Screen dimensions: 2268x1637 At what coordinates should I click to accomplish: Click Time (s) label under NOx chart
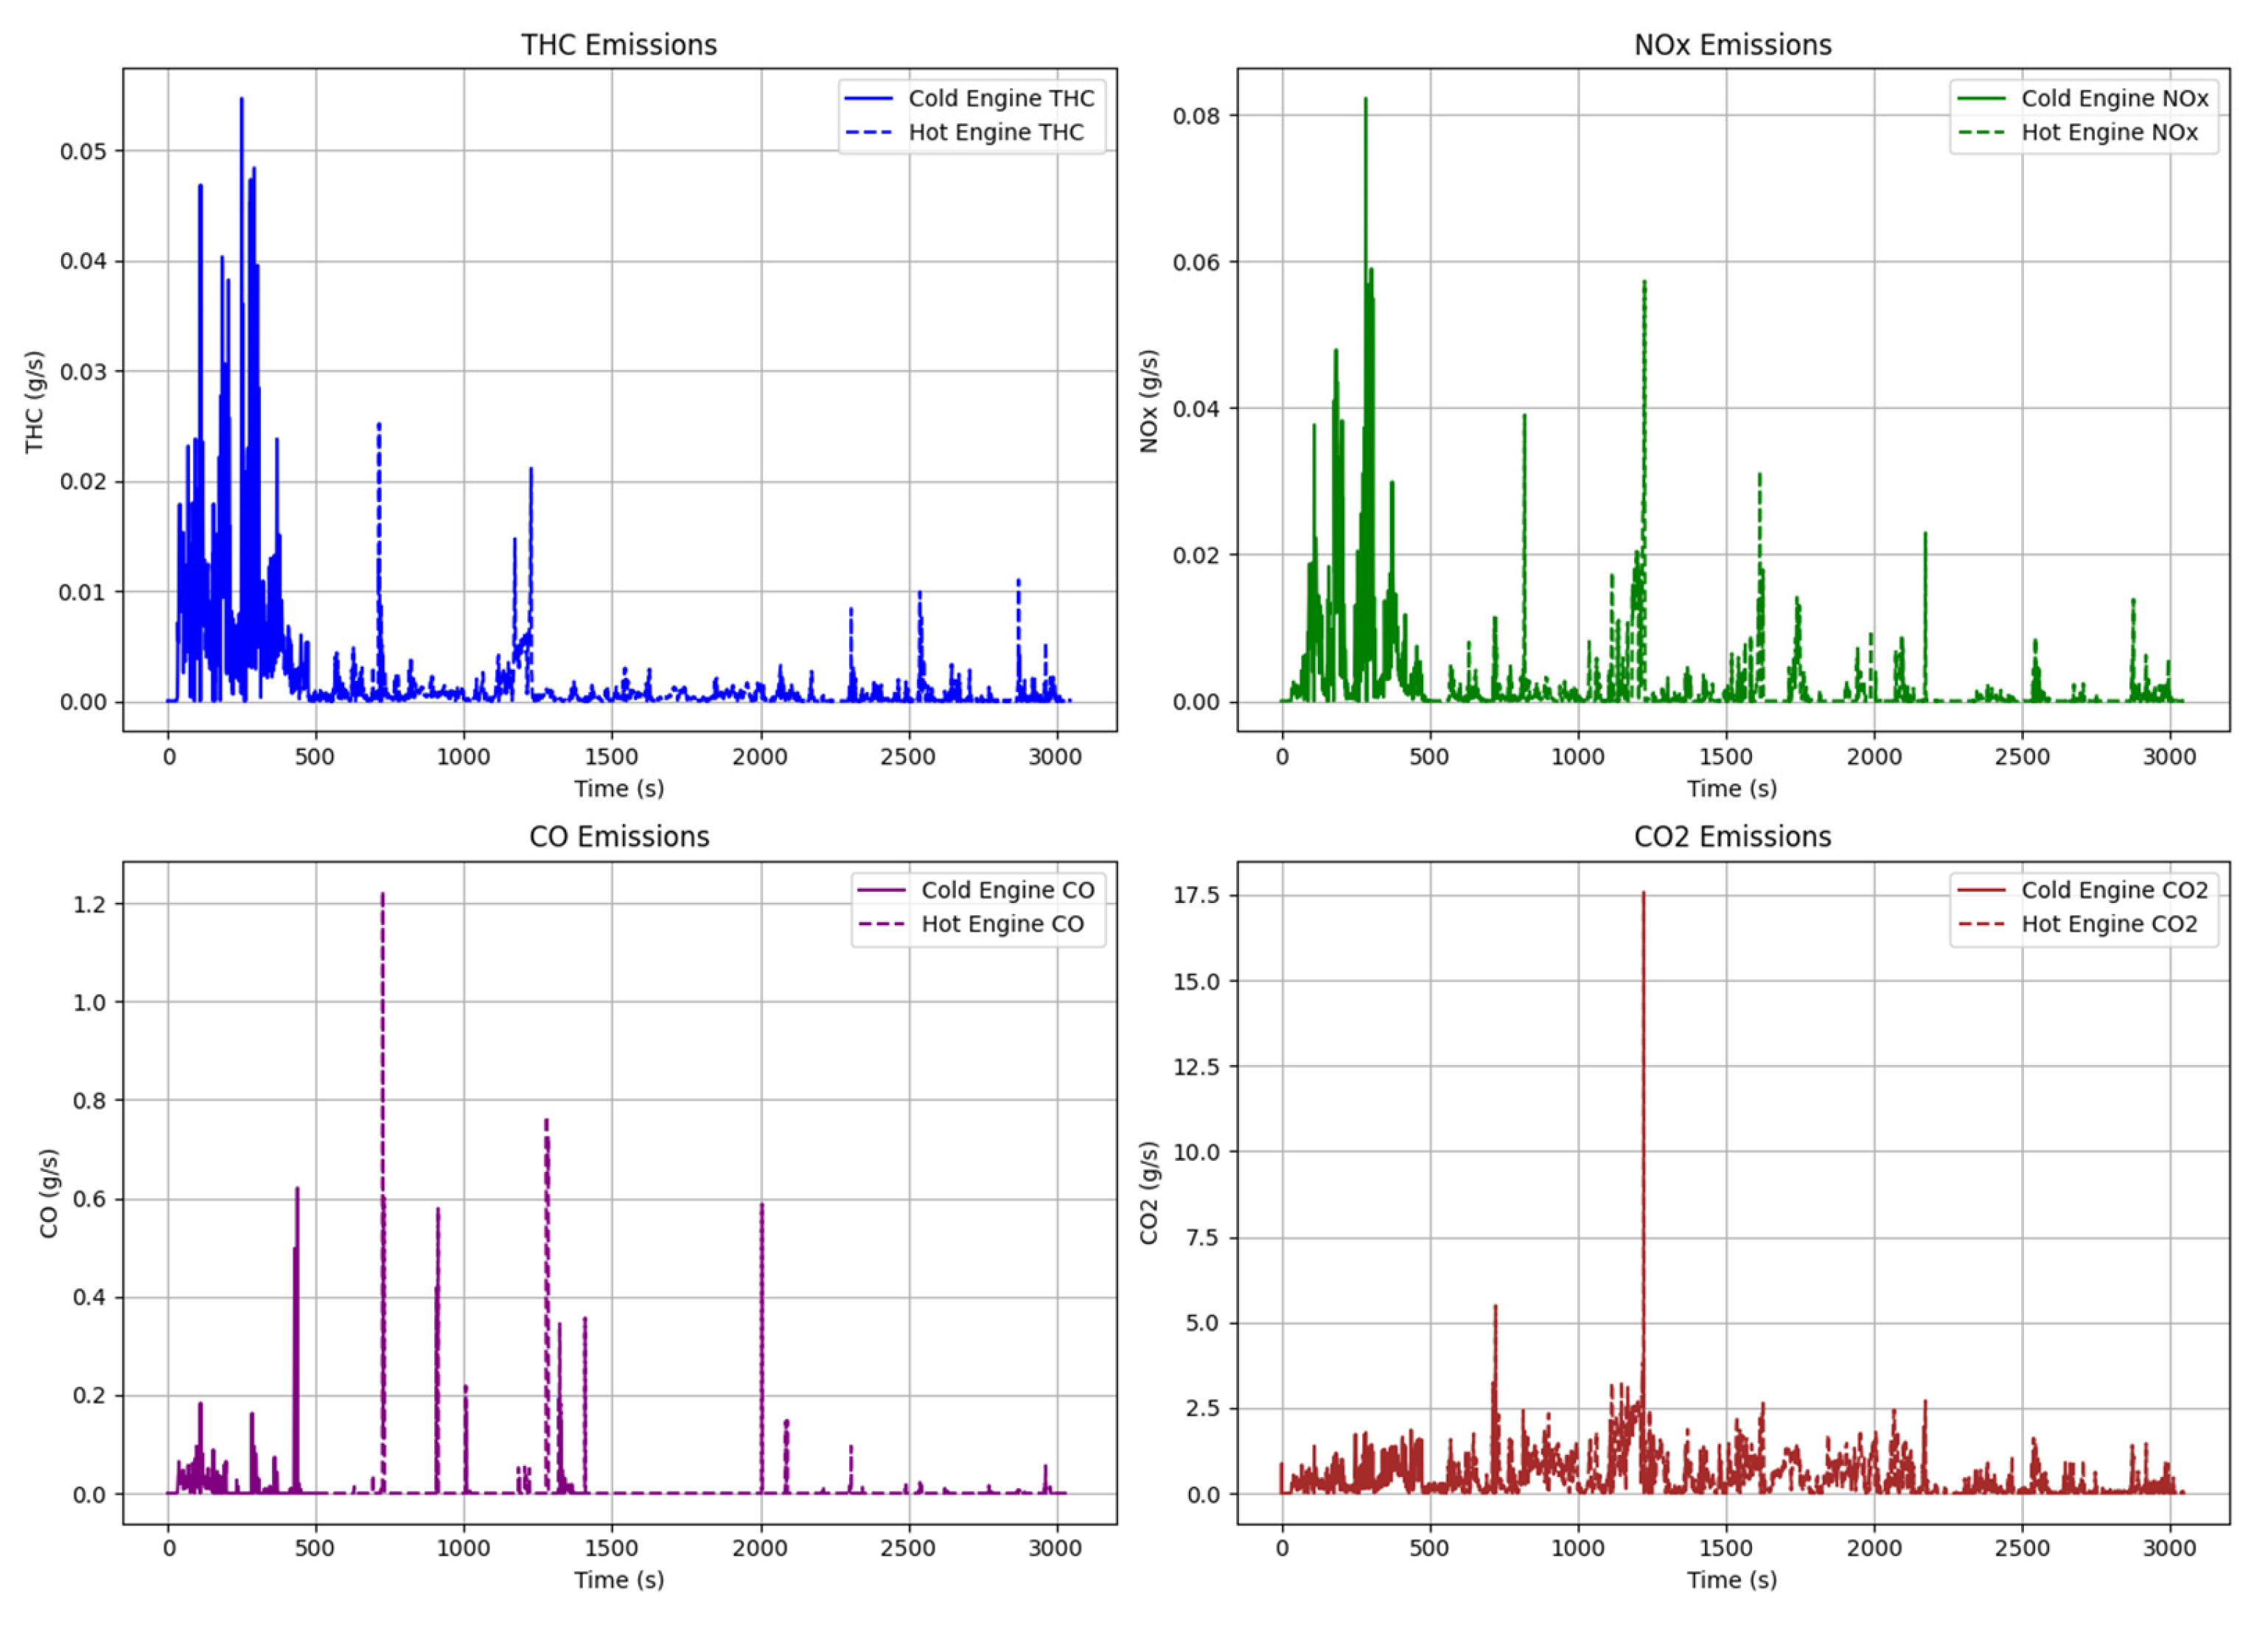1732,788
